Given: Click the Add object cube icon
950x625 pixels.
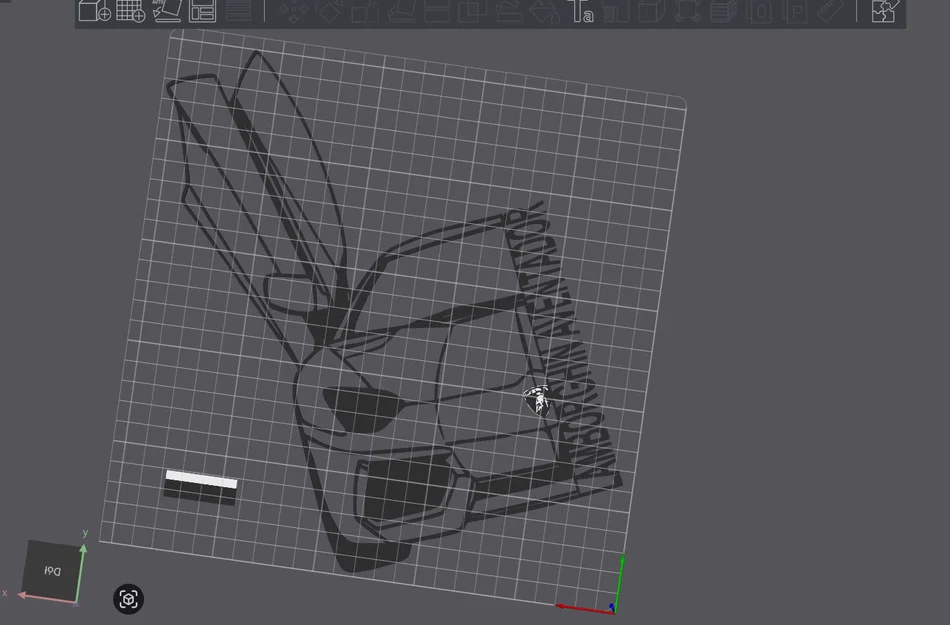Looking at the screenshot, I should (95, 10).
